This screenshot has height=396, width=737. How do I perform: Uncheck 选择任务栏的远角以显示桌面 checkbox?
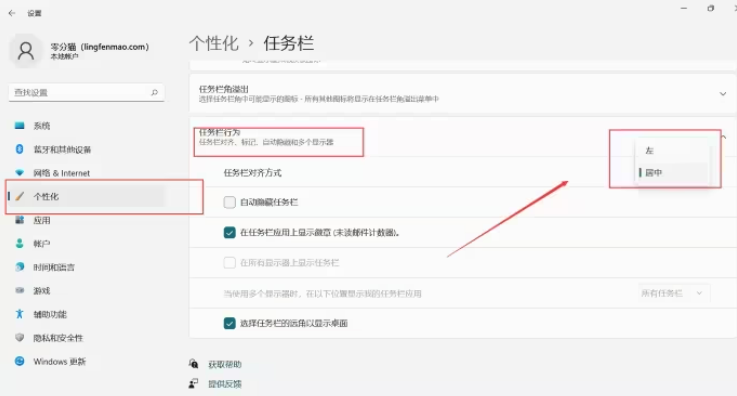229,323
